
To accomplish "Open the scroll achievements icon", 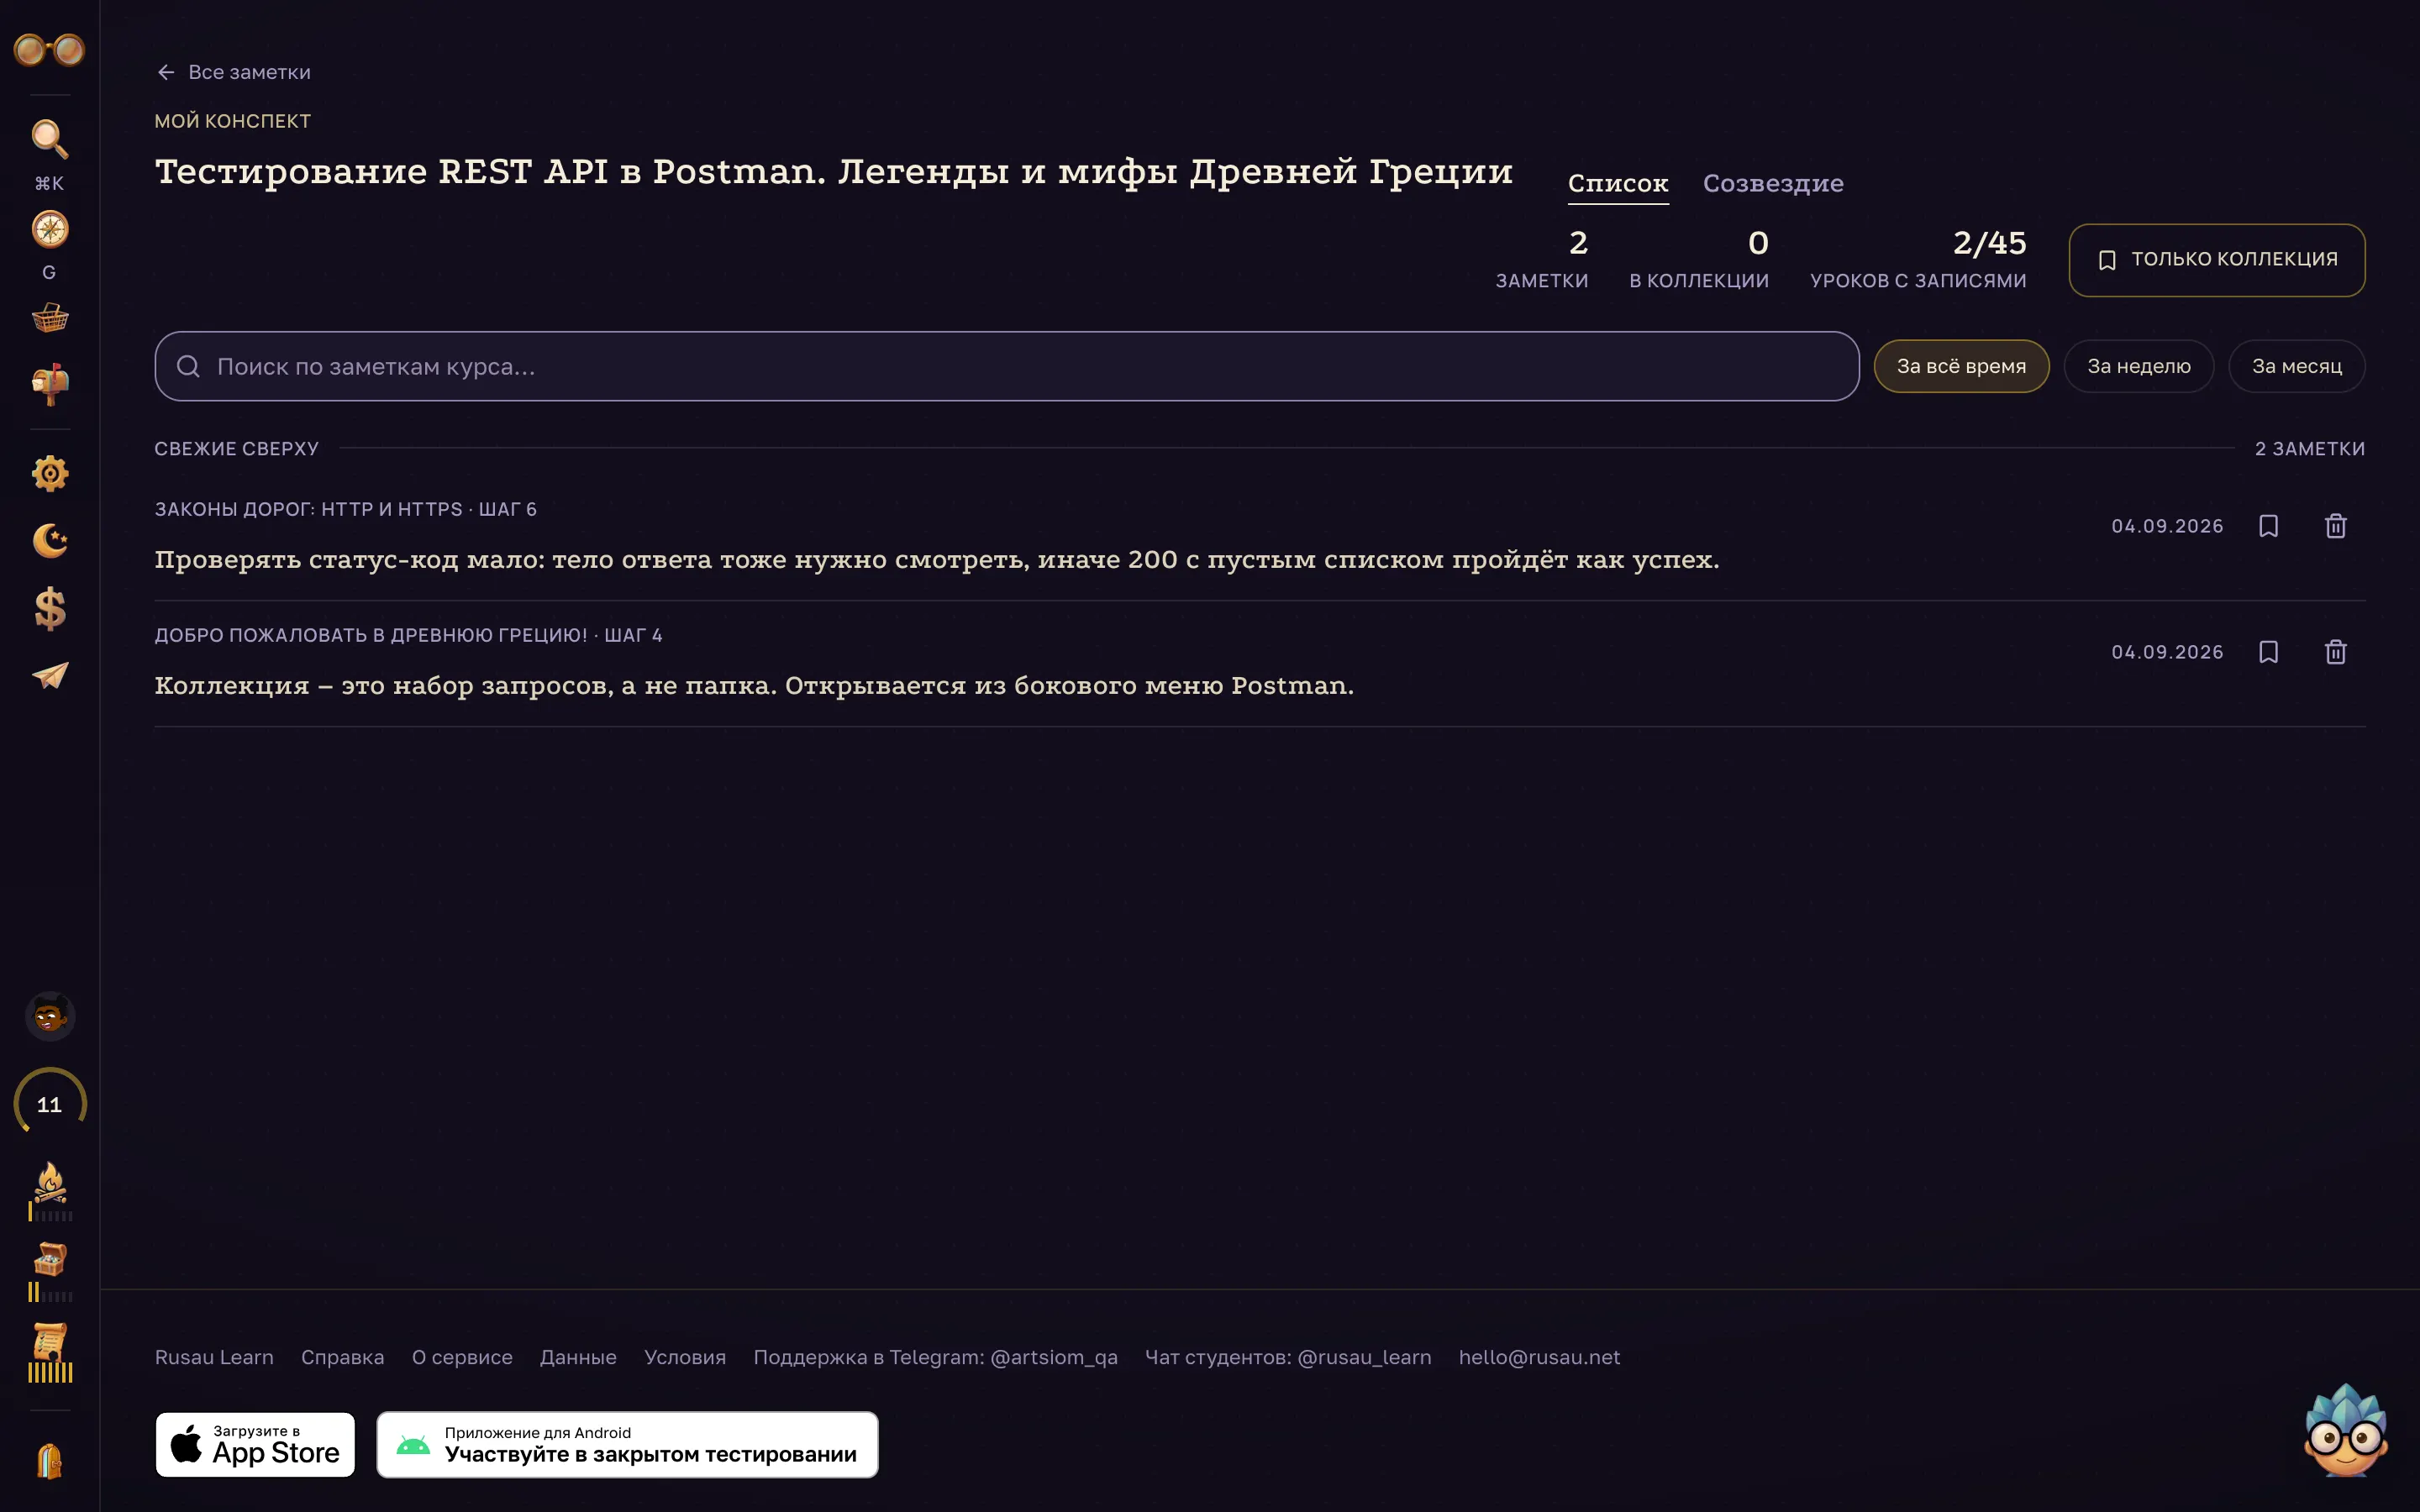I will (x=49, y=1352).
